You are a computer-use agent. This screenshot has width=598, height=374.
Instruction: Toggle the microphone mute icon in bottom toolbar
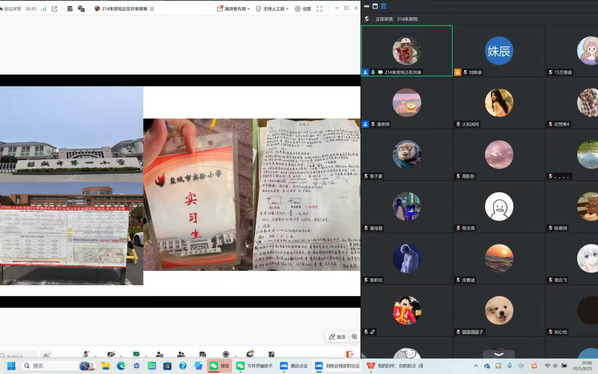pos(86,354)
